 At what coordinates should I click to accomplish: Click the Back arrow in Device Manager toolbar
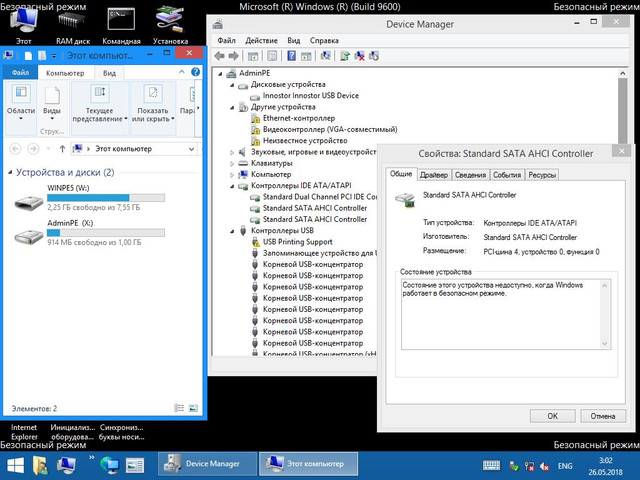(220, 56)
